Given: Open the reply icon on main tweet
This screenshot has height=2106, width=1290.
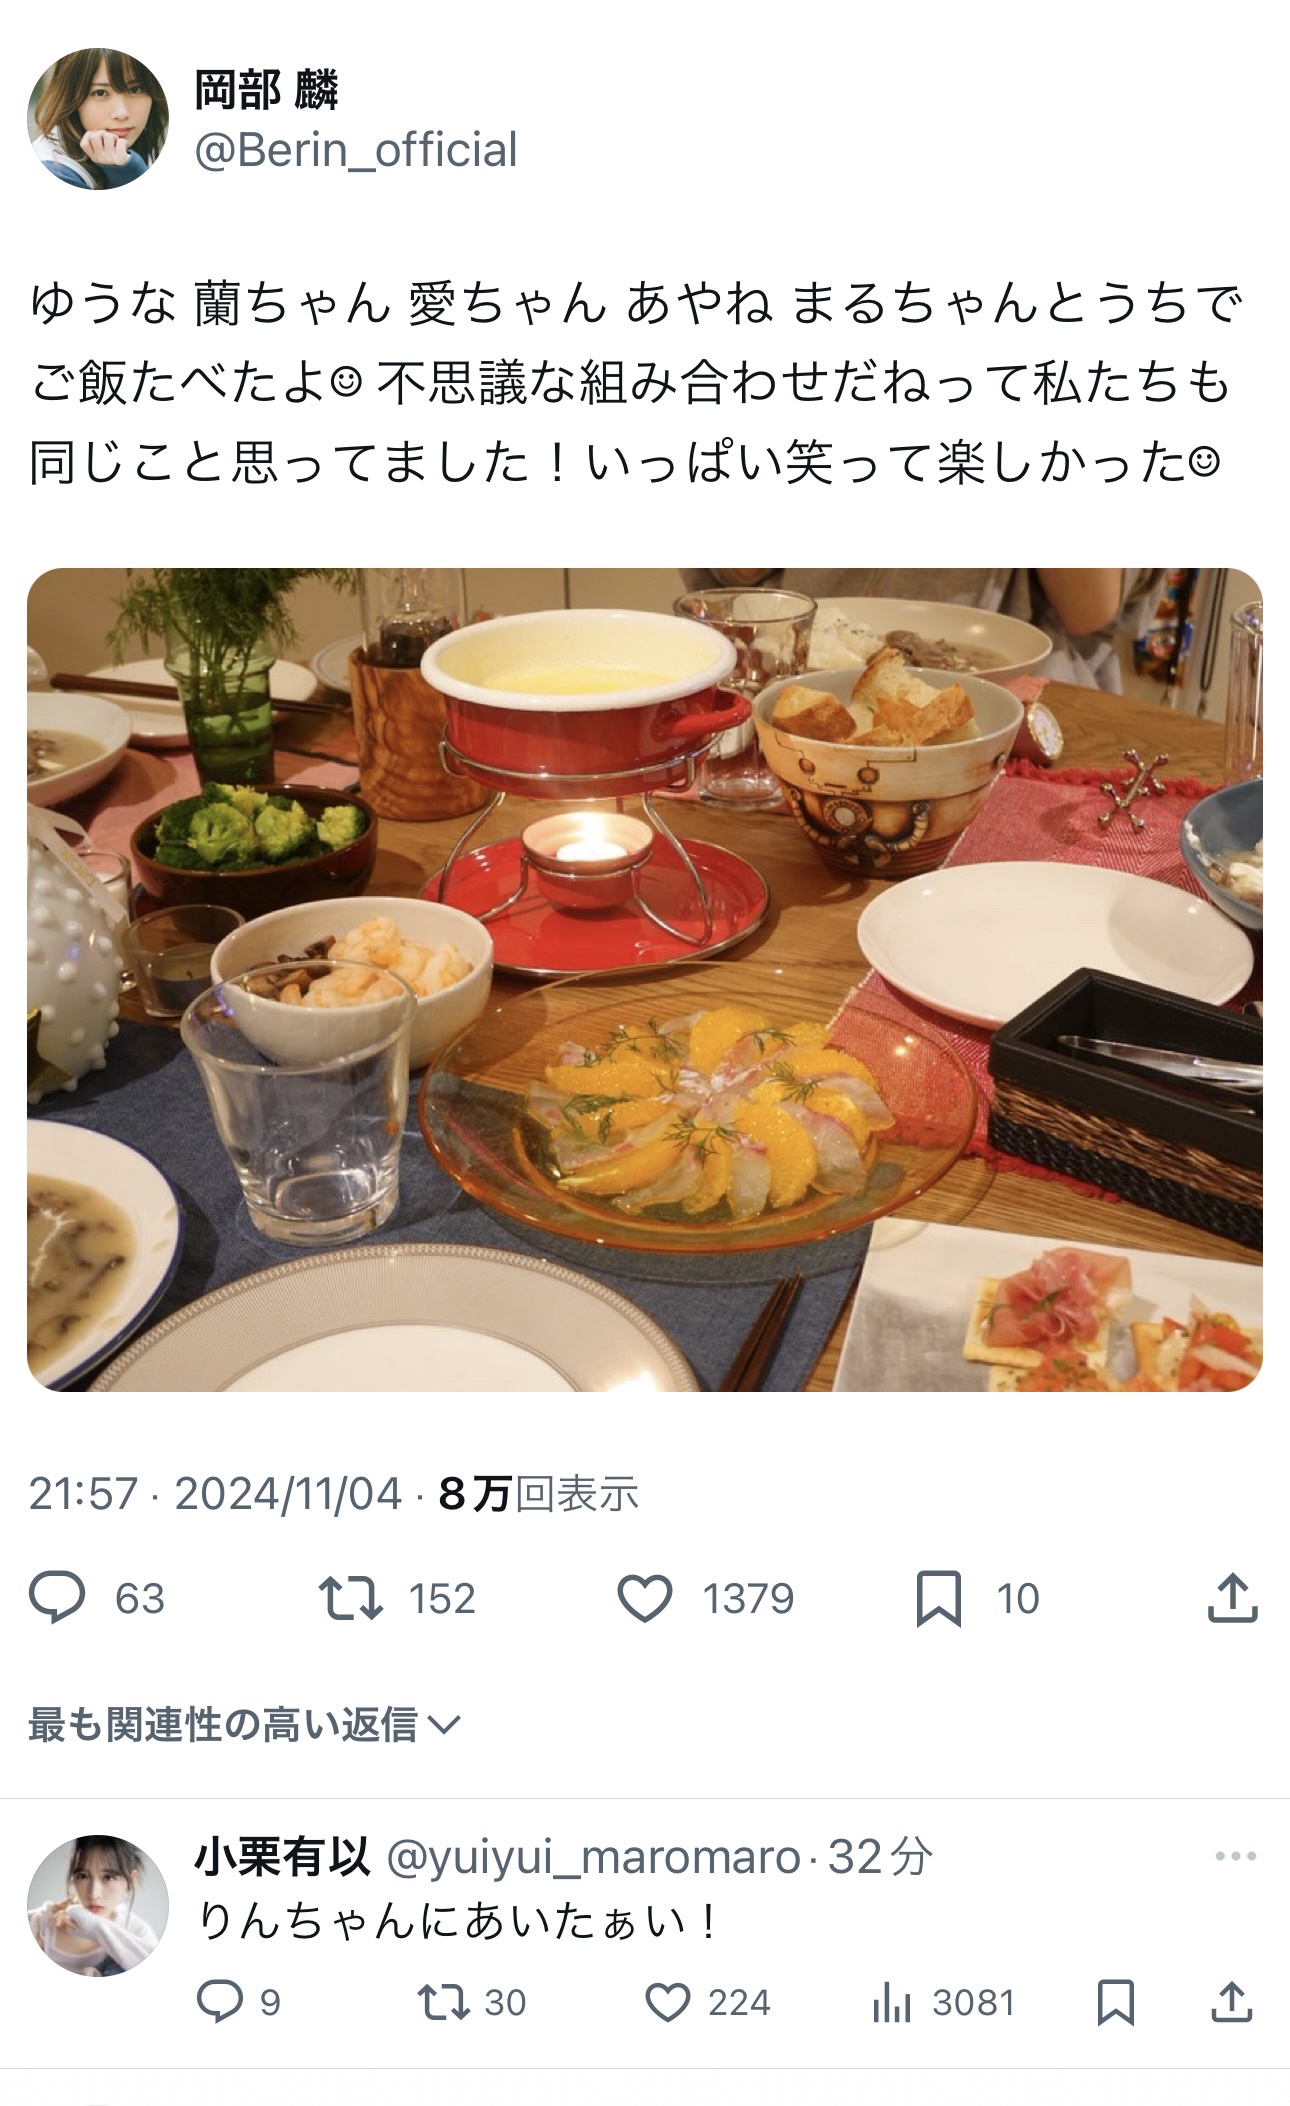Looking at the screenshot, I should 57,1597.
